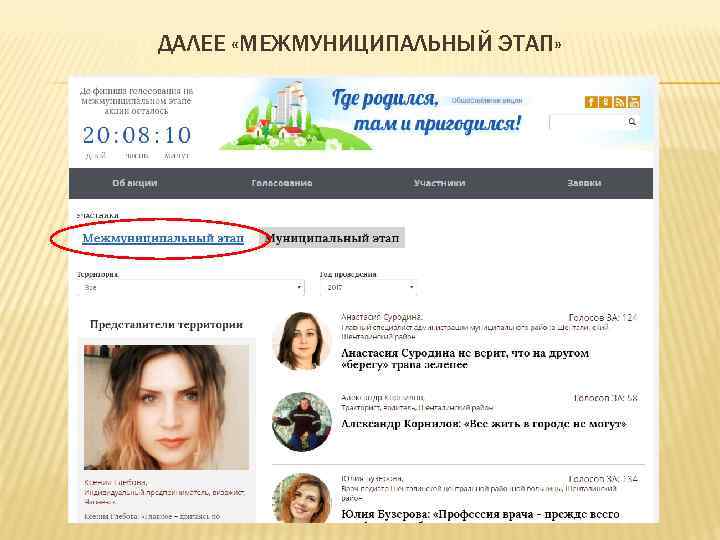Switch to the «Муниципальный этап» tab
The image size is (720, 540).
click(333, 238)
